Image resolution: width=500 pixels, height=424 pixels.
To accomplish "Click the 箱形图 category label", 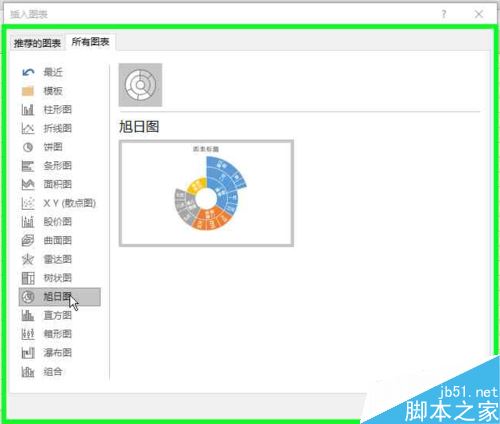I will [x=58, y=334].
